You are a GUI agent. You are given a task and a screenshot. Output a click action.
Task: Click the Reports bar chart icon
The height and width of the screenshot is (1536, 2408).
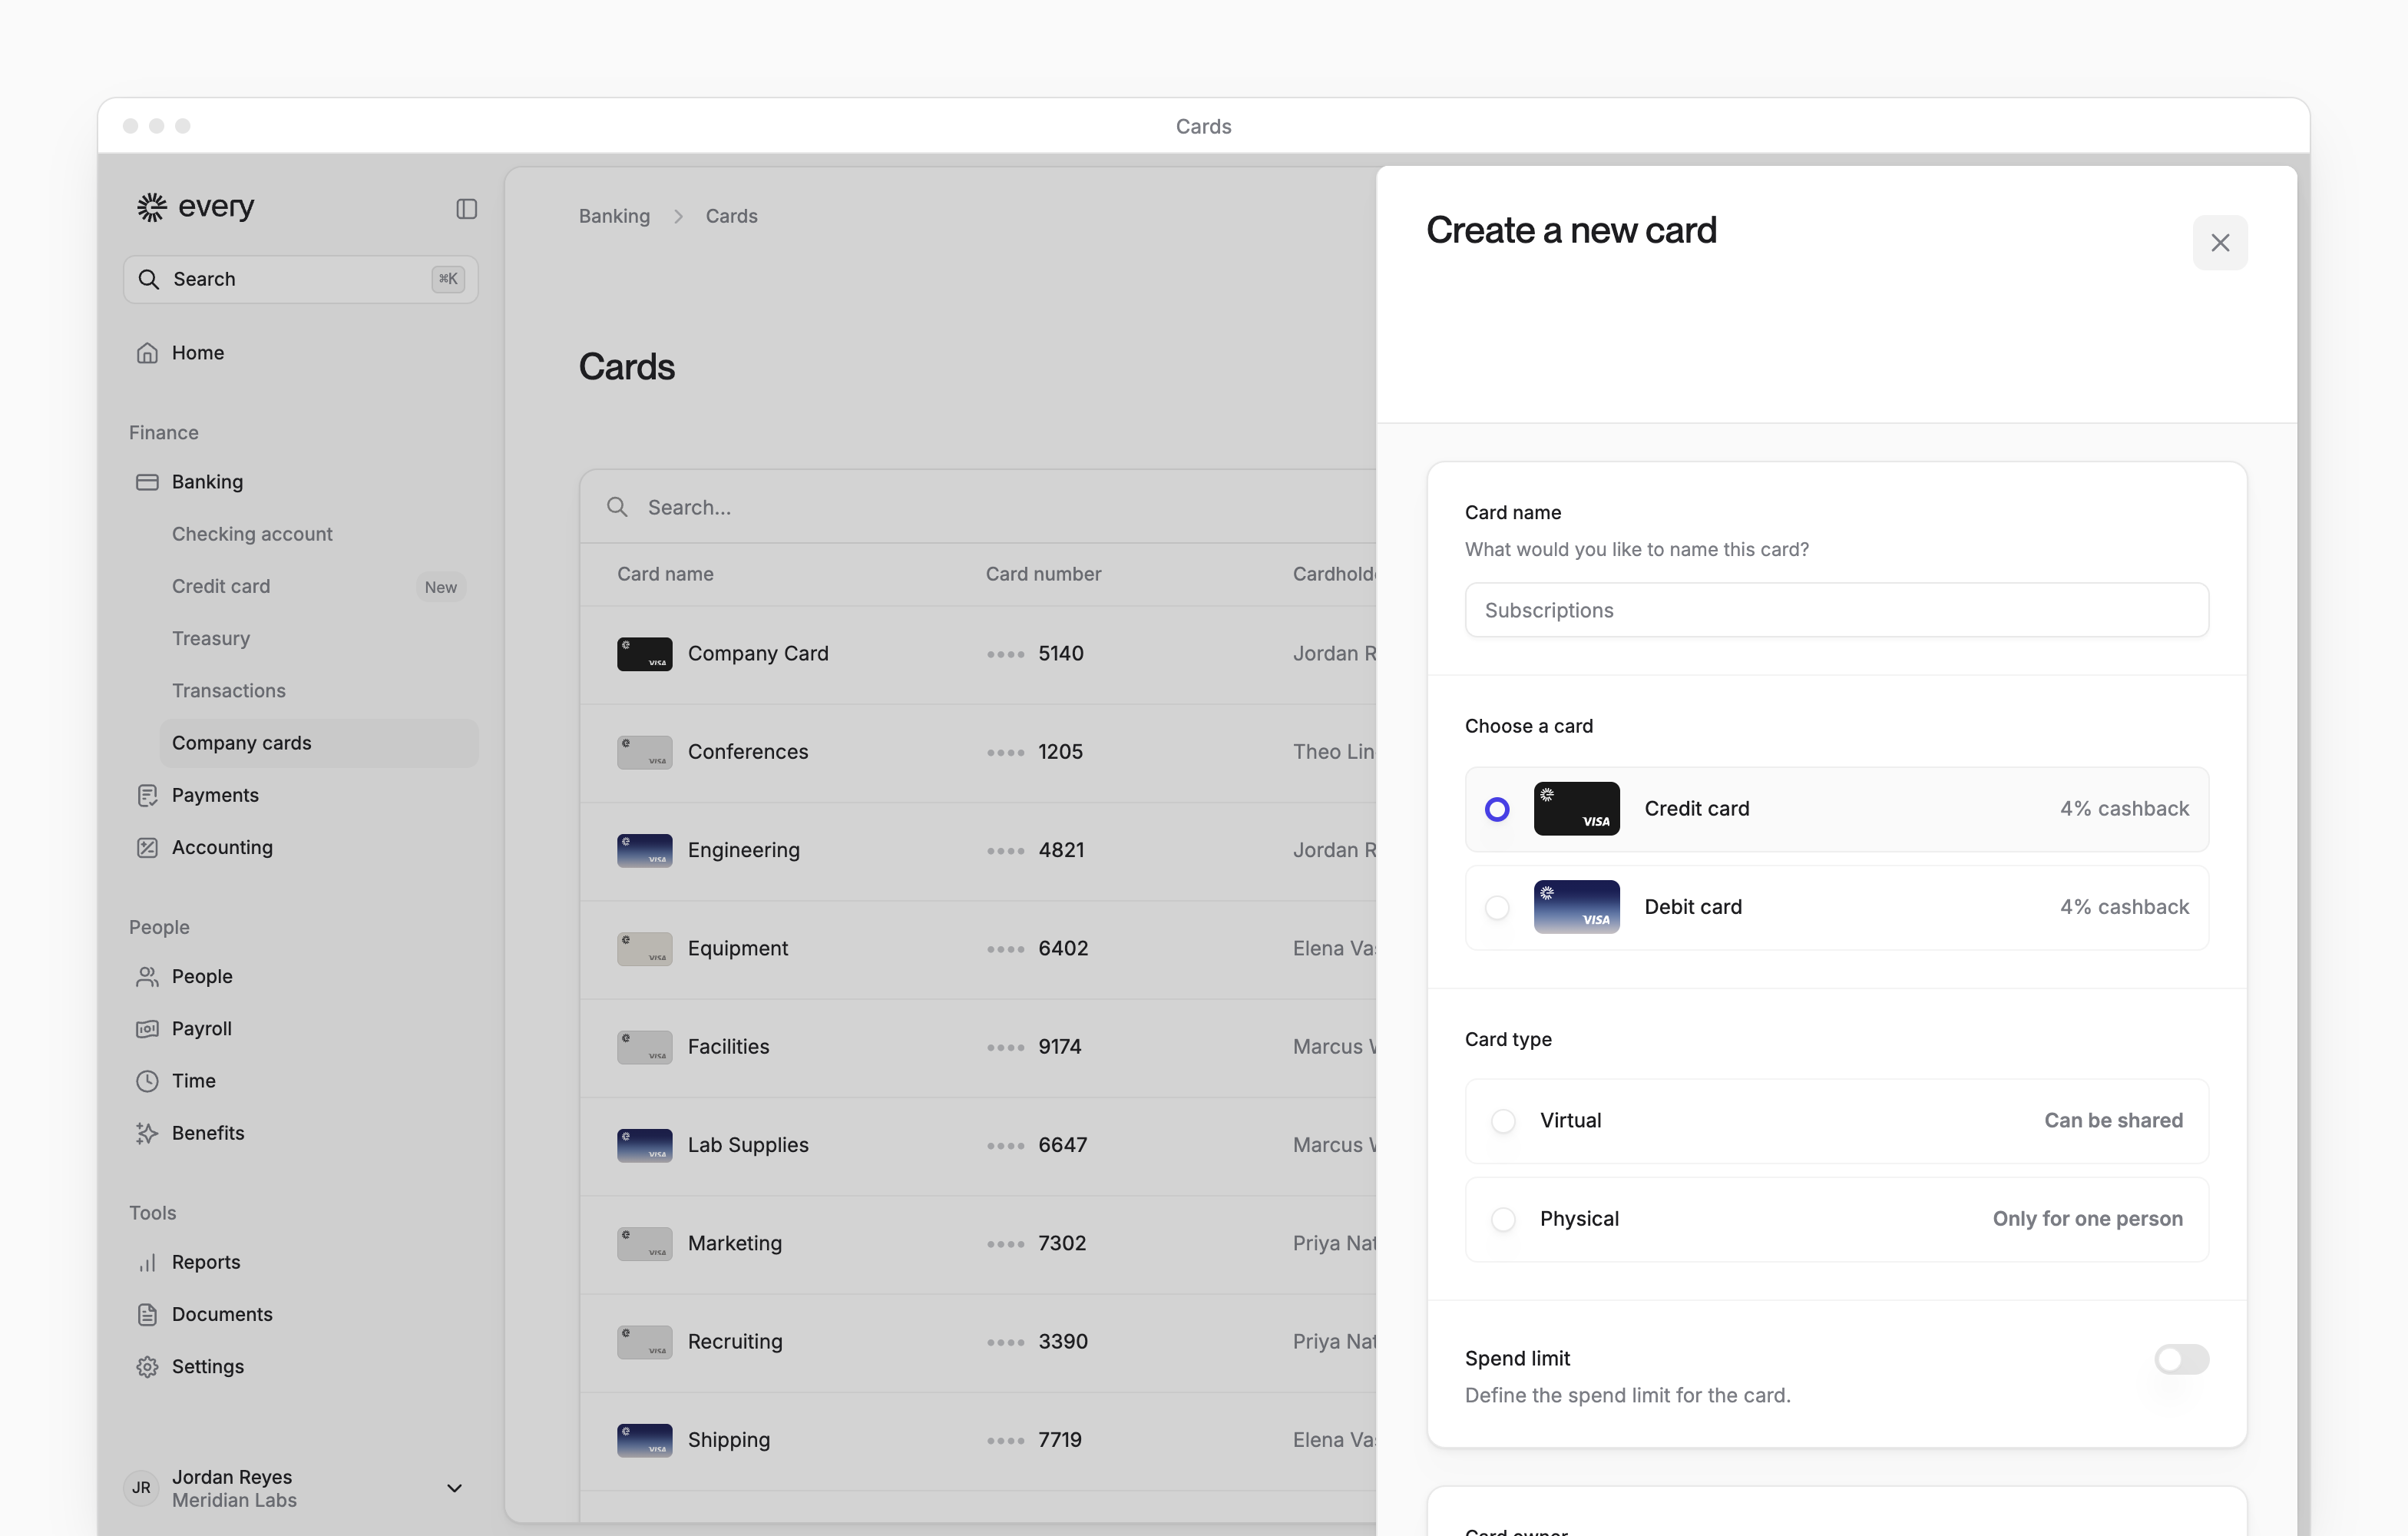[x=147, y=1262]
